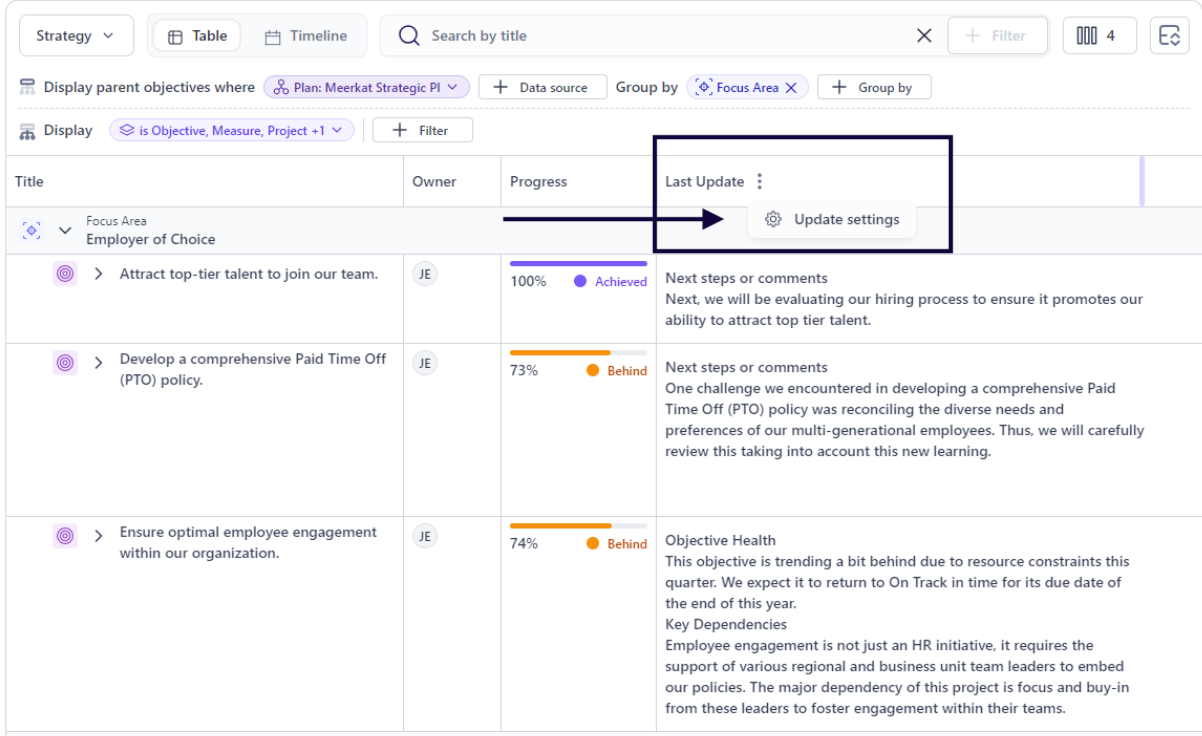Click the Group by add button
The height and width of the screenshot is (736, 1202).
[873, 88]
